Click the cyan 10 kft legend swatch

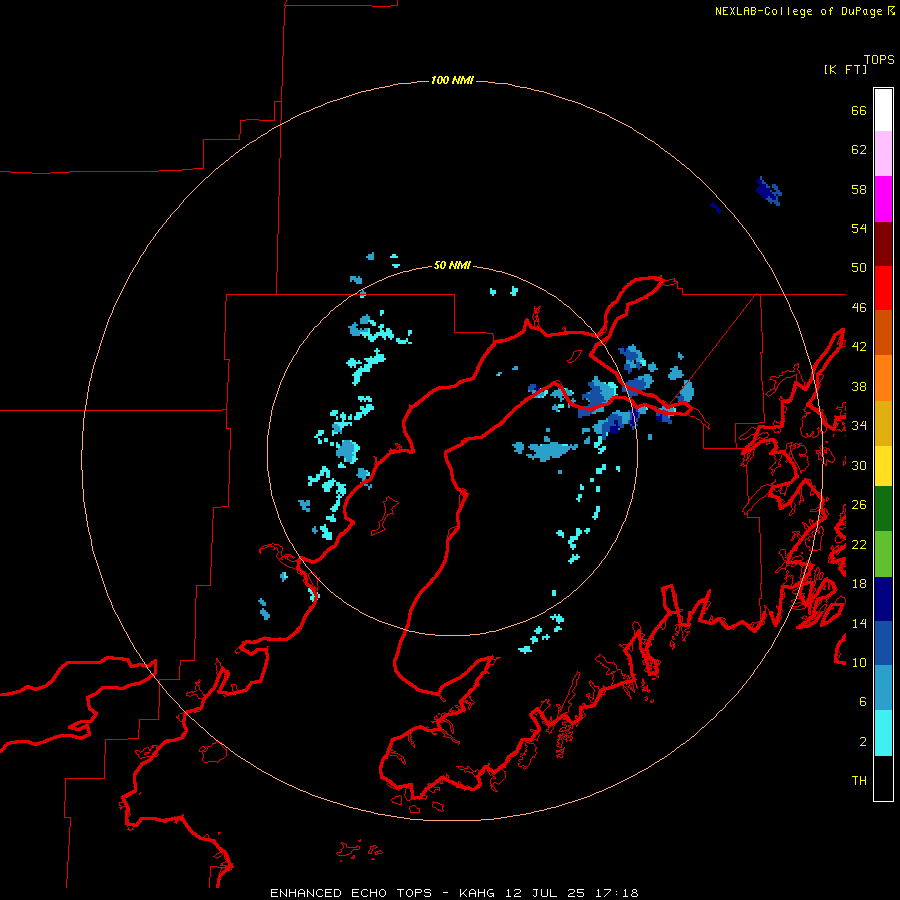pyautogui.click(x=883, y=733)
